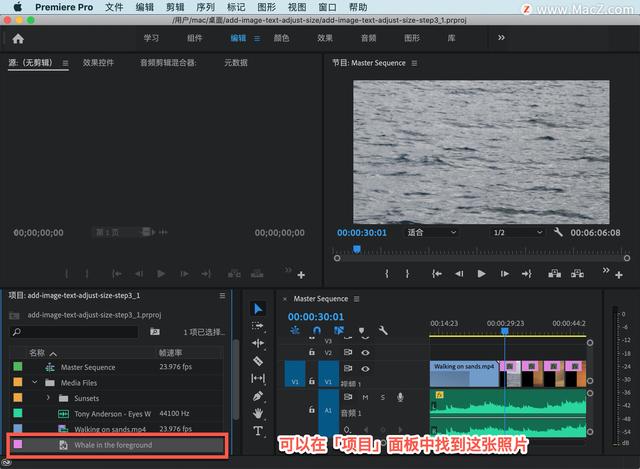Expand the Sunsets bin
This screenshot has width=640, height=469.
coord(48,398)
